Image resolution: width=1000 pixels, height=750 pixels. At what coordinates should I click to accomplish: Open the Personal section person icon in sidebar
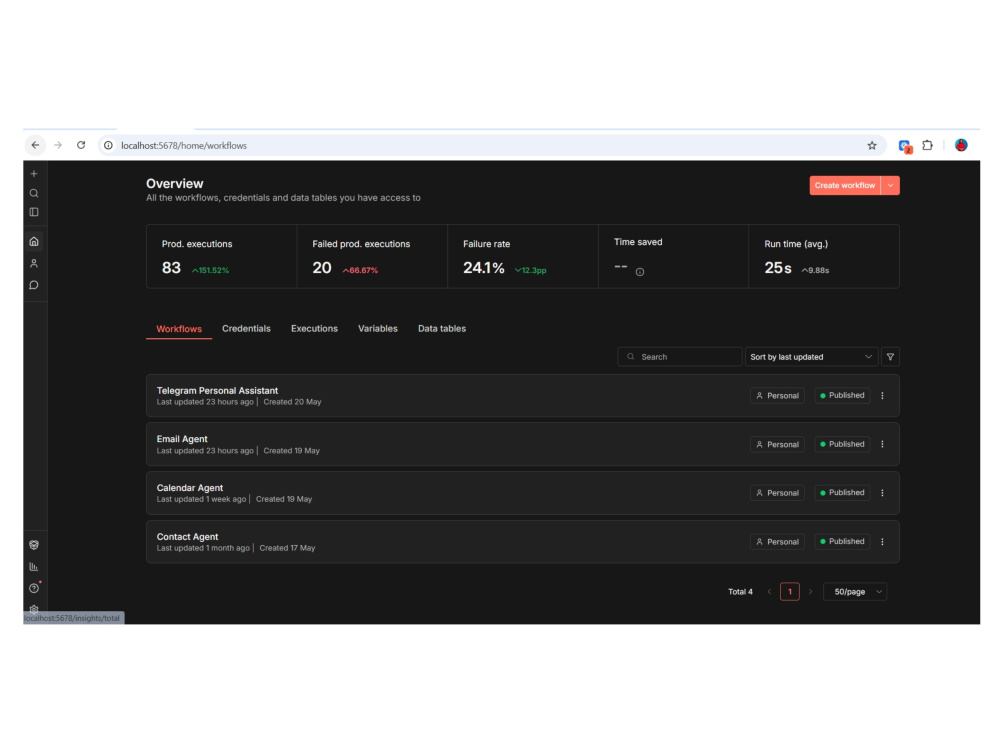pos(34,263)
